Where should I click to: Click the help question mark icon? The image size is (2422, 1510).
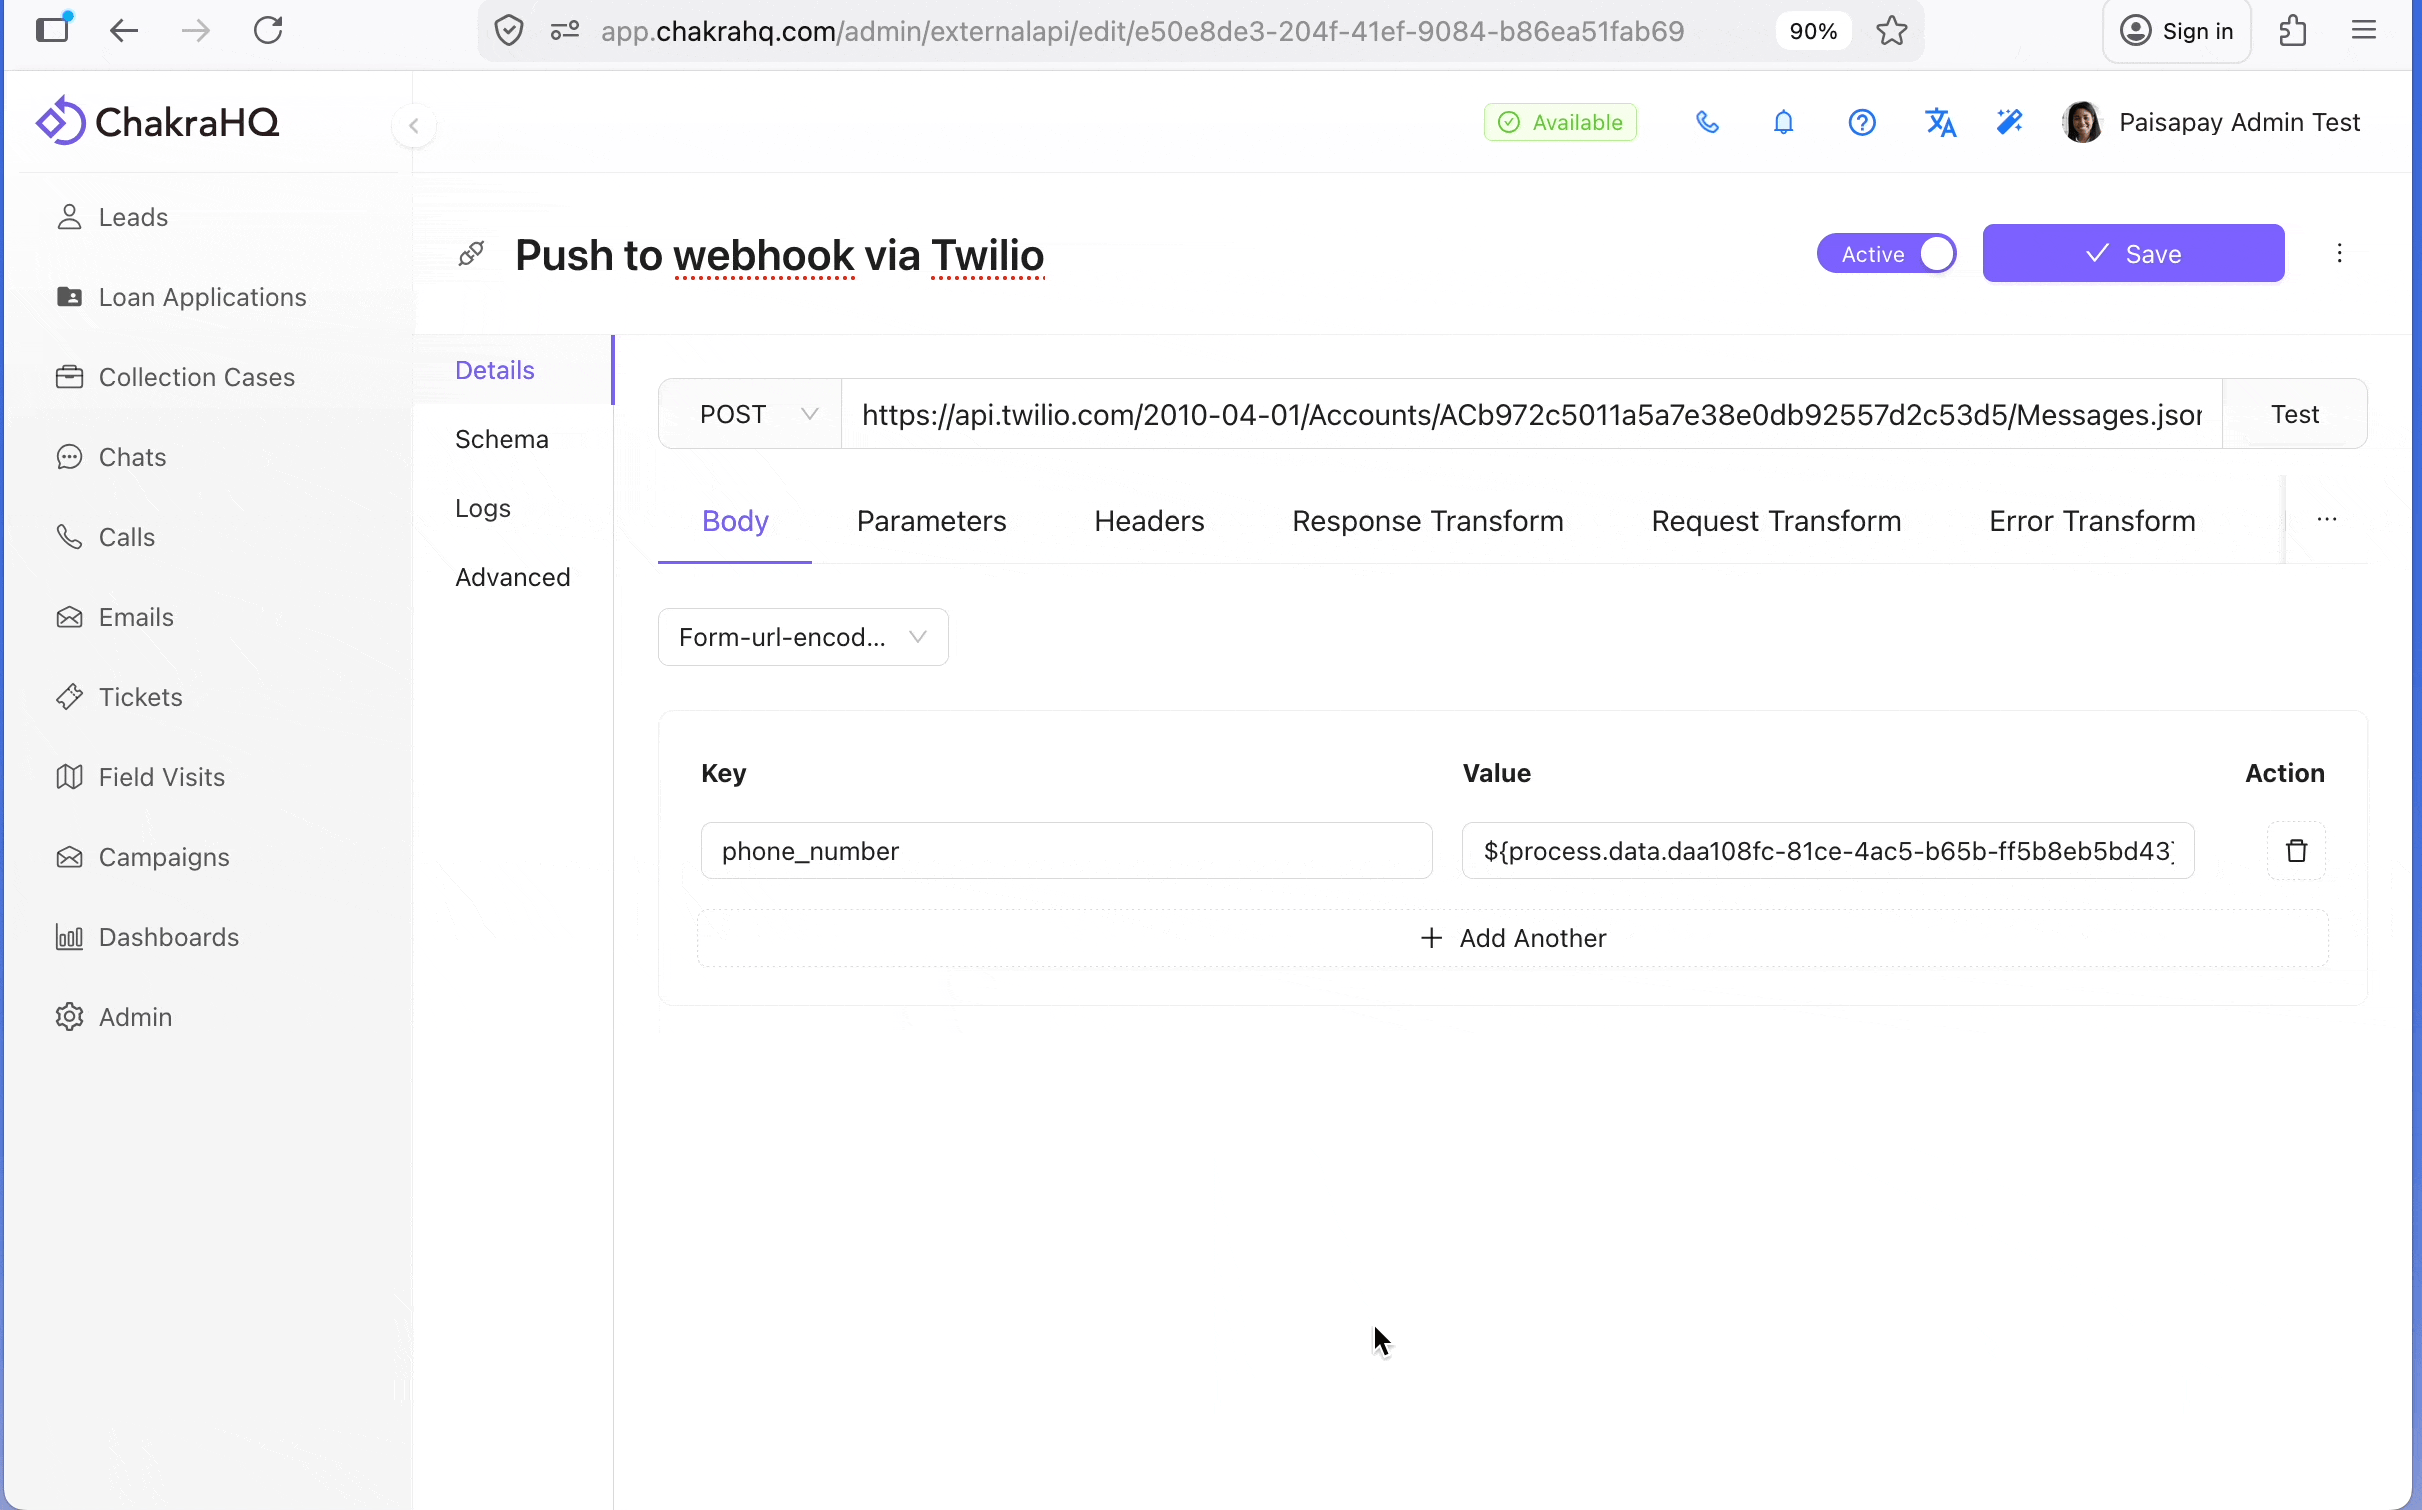tap(1861, 122)
